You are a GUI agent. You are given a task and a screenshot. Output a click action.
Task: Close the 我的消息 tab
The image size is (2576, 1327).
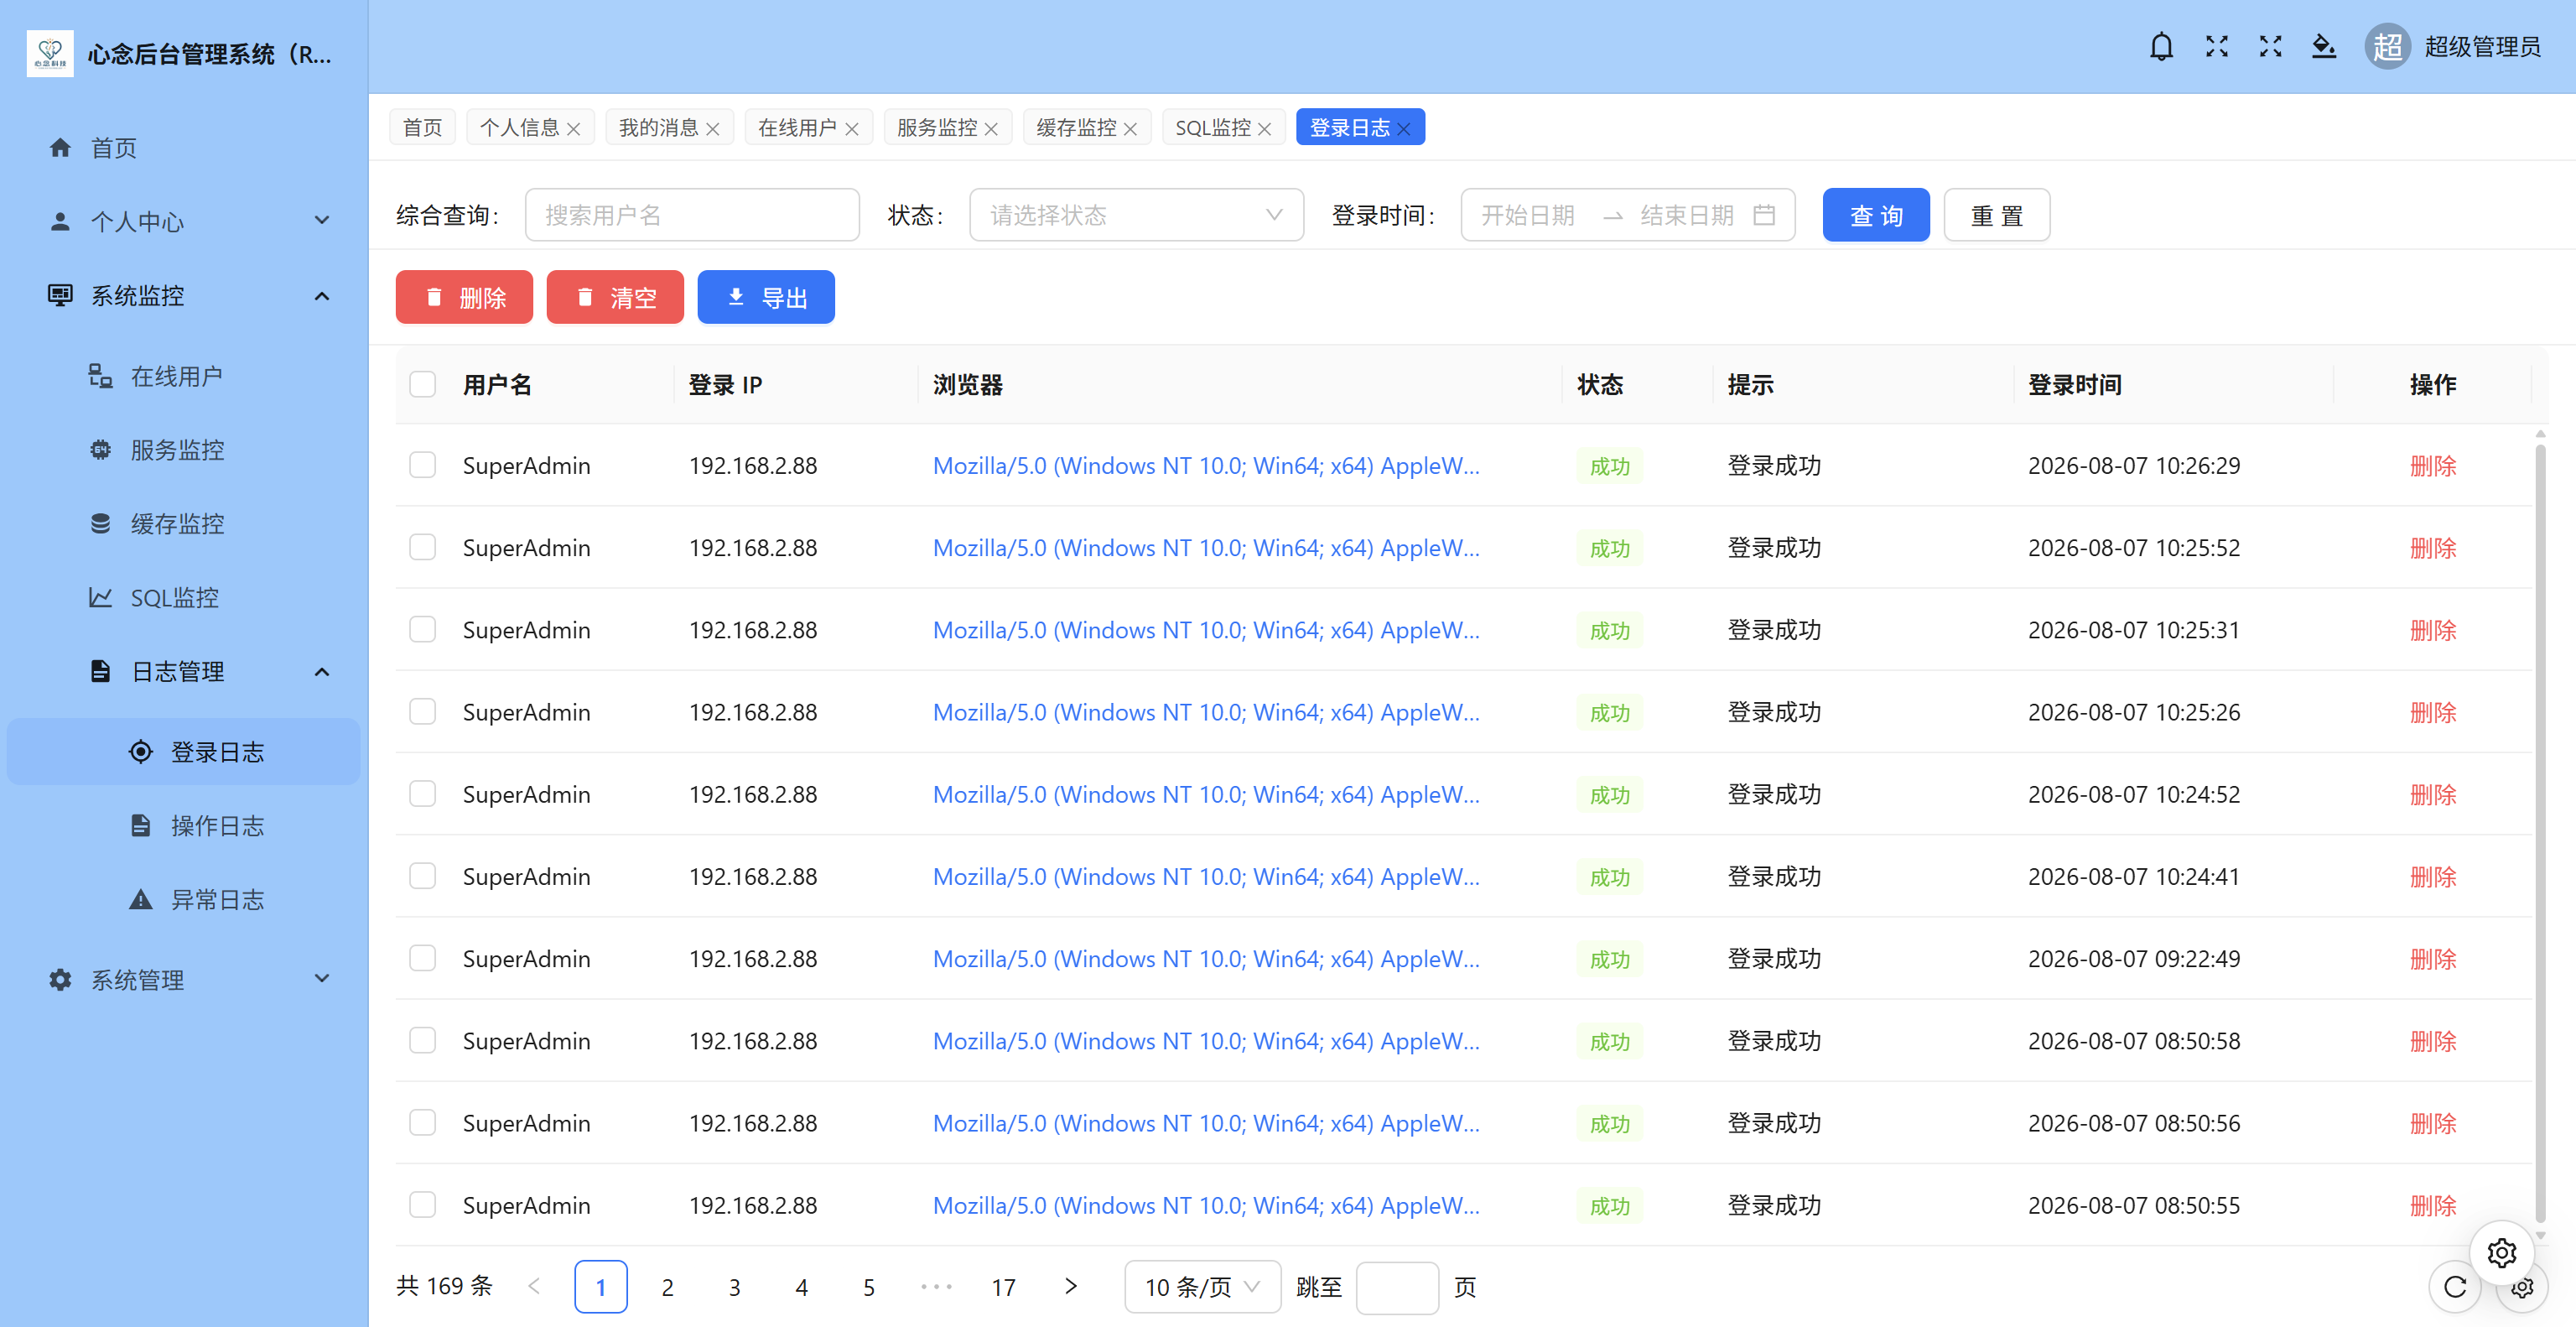tap(713, 129)
